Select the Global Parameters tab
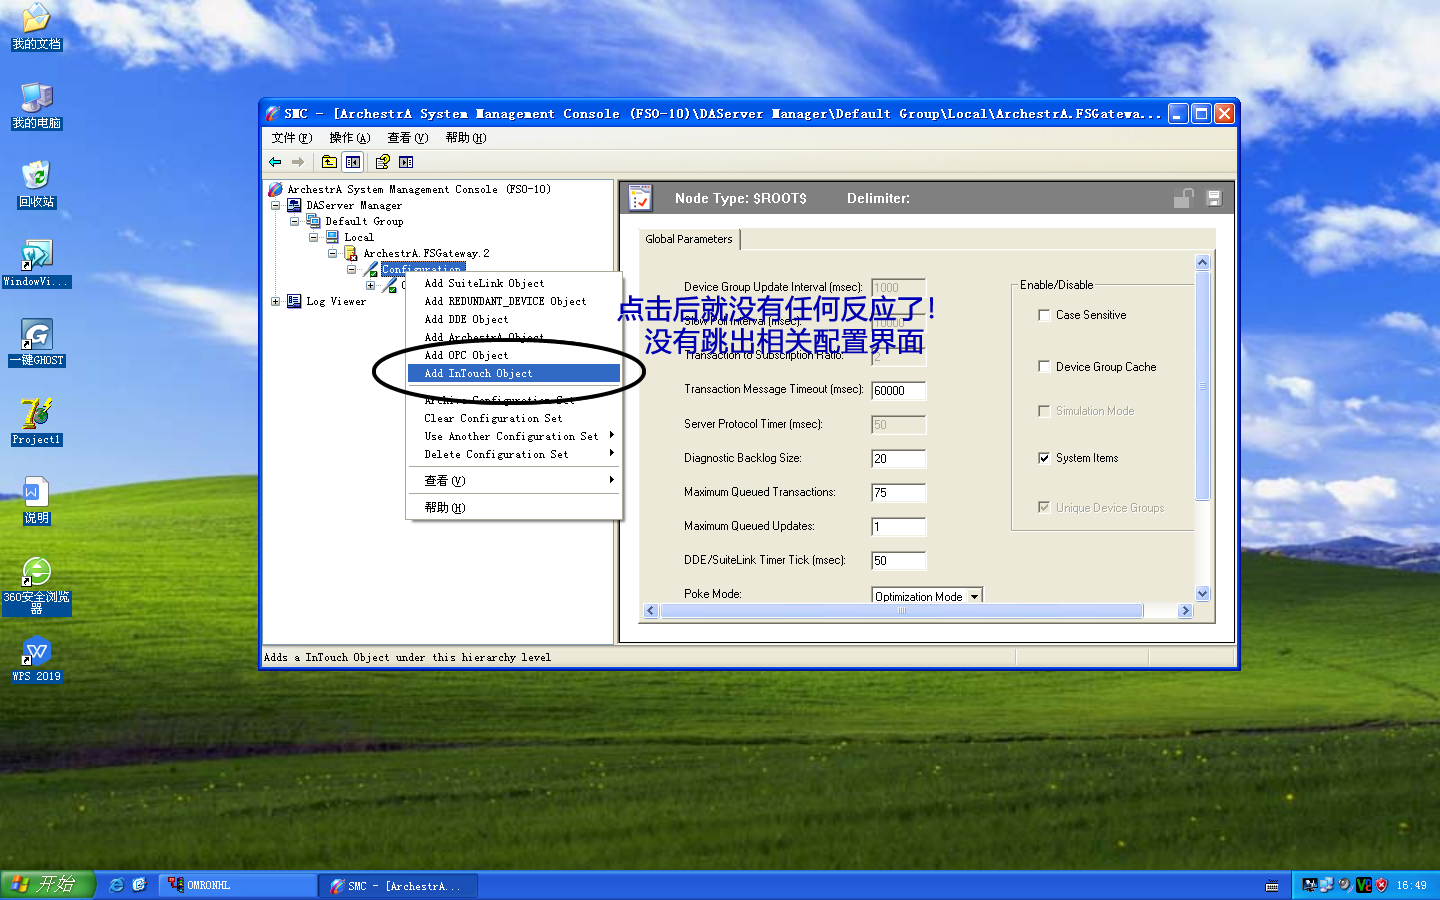The width and height of the screenshot is (1440, 900). [689, 239]
